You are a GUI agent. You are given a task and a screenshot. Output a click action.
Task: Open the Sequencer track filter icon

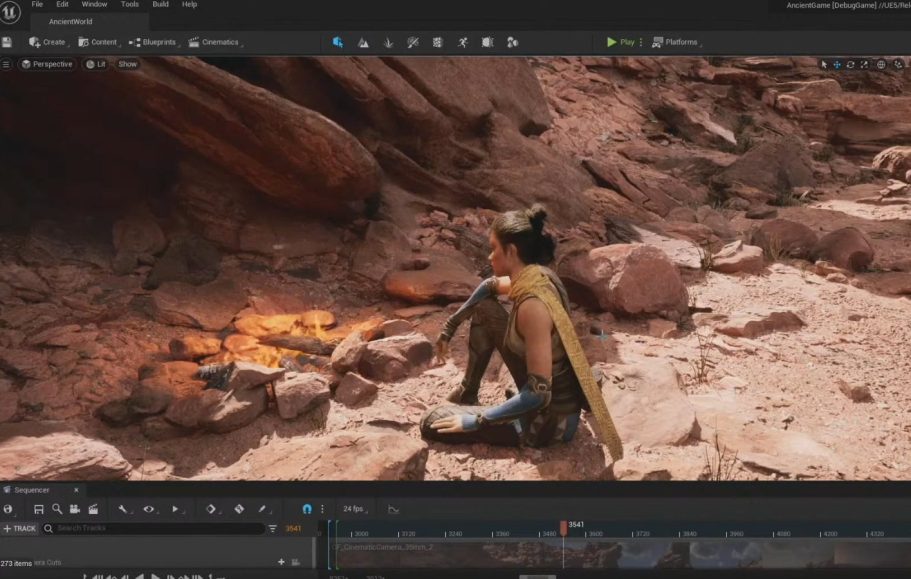tap(272, 528)
